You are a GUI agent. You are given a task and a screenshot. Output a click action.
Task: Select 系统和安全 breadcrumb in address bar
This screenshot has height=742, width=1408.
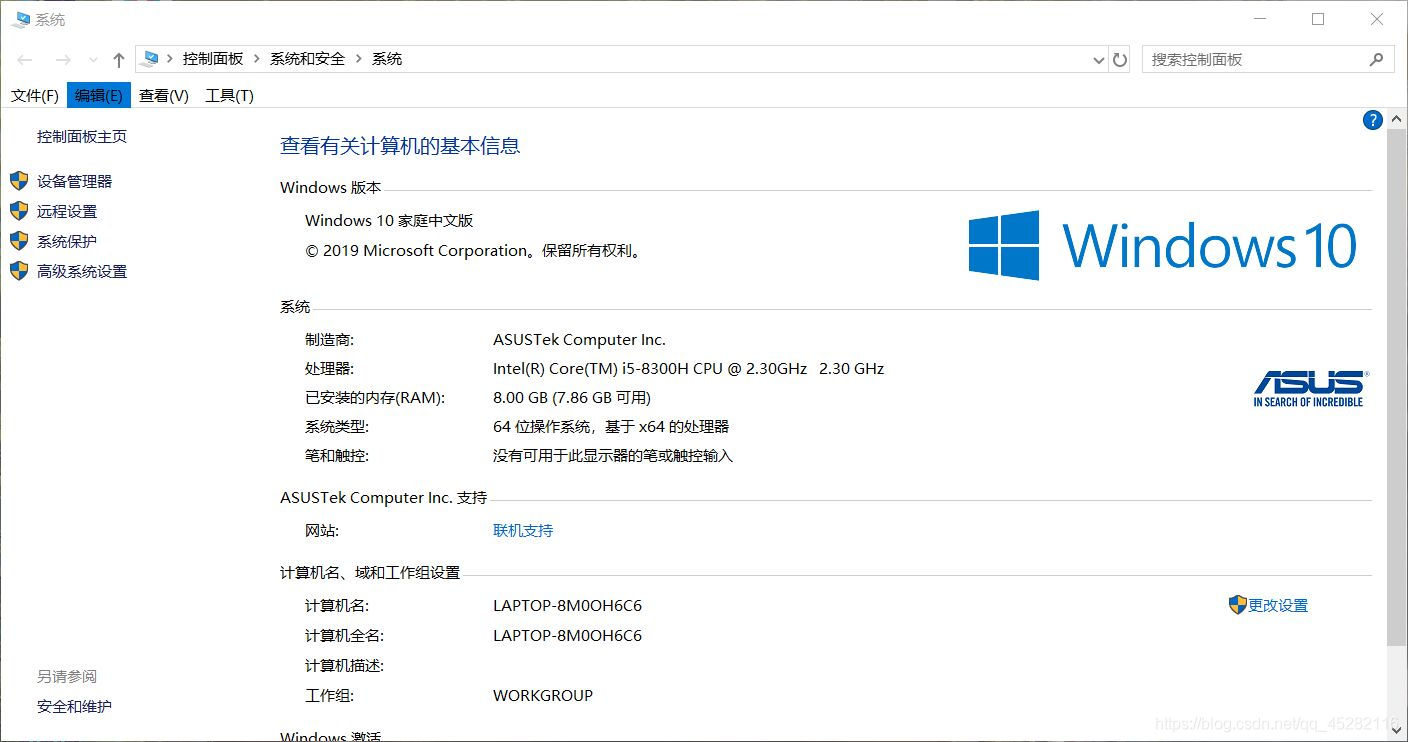click(x=307, y=59)
